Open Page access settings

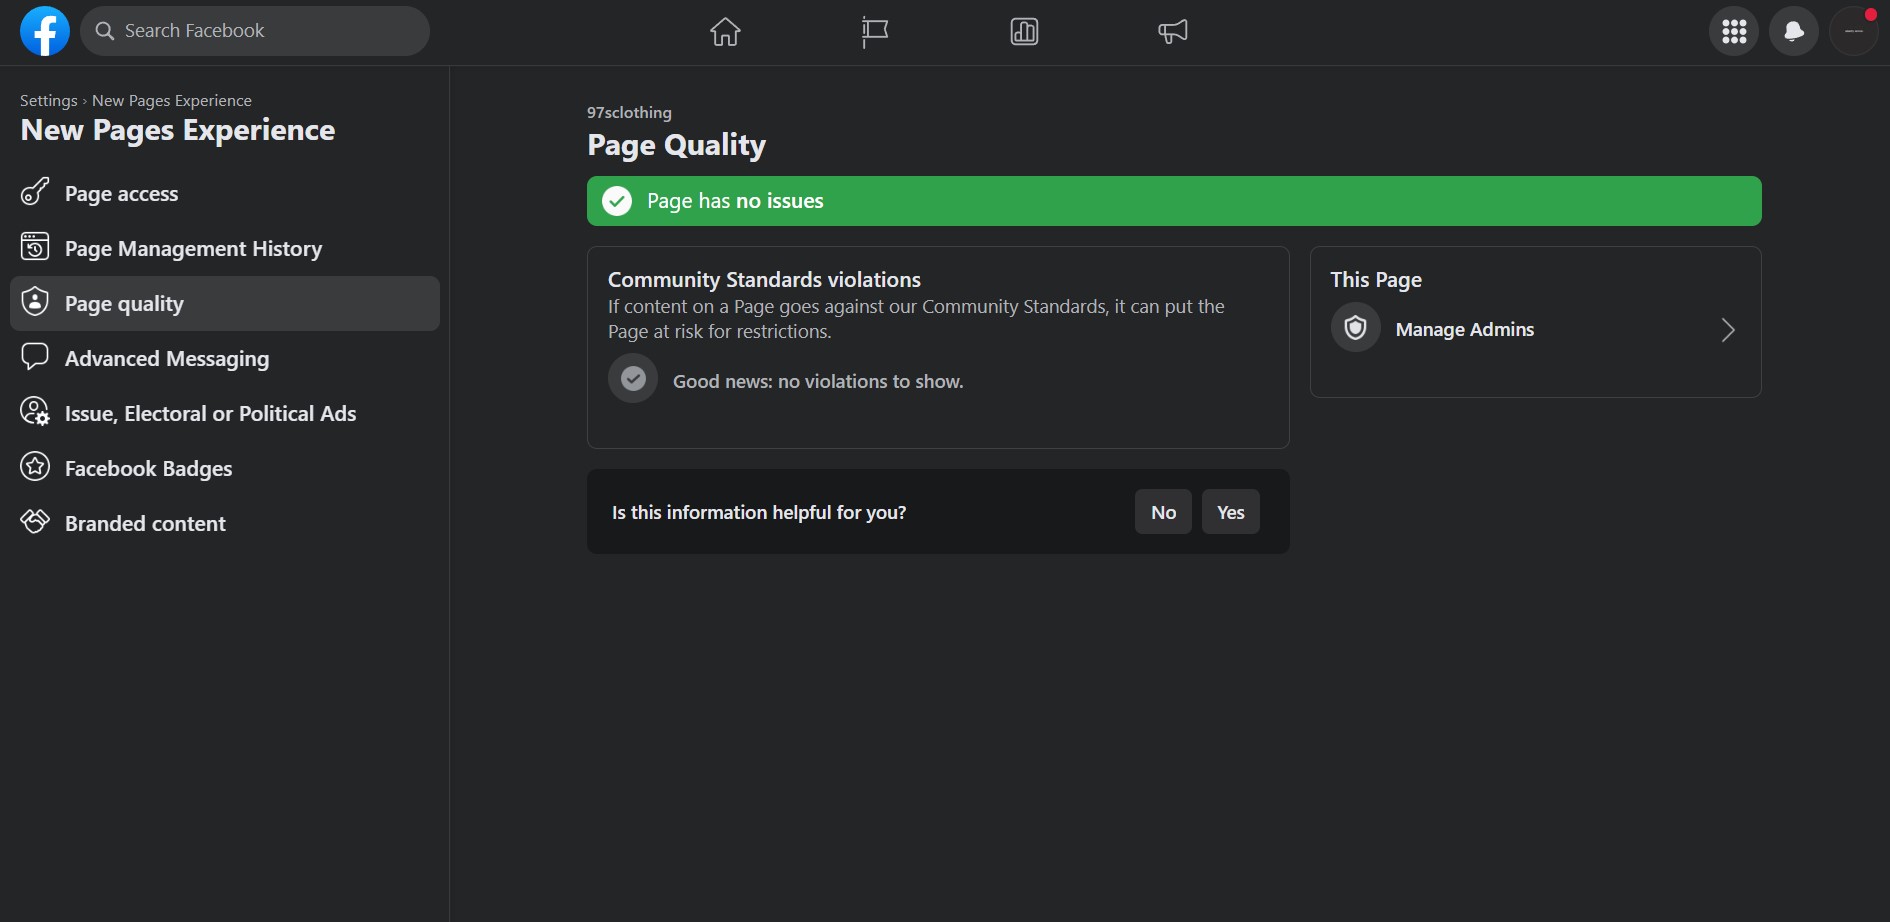[225, 193]
